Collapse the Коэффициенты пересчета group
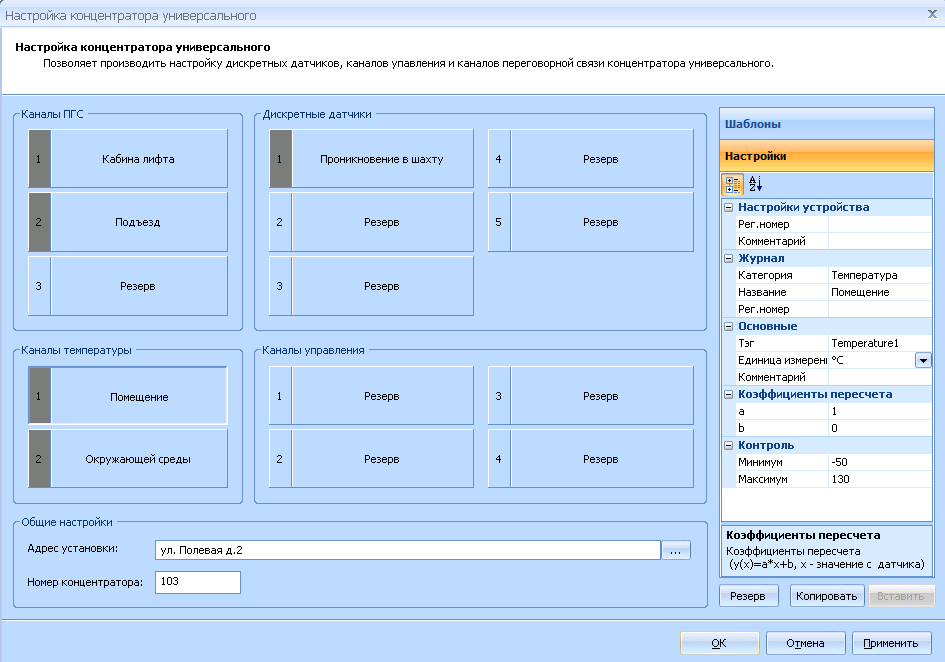Screen dimensions: 945x662 click(728, 395)
